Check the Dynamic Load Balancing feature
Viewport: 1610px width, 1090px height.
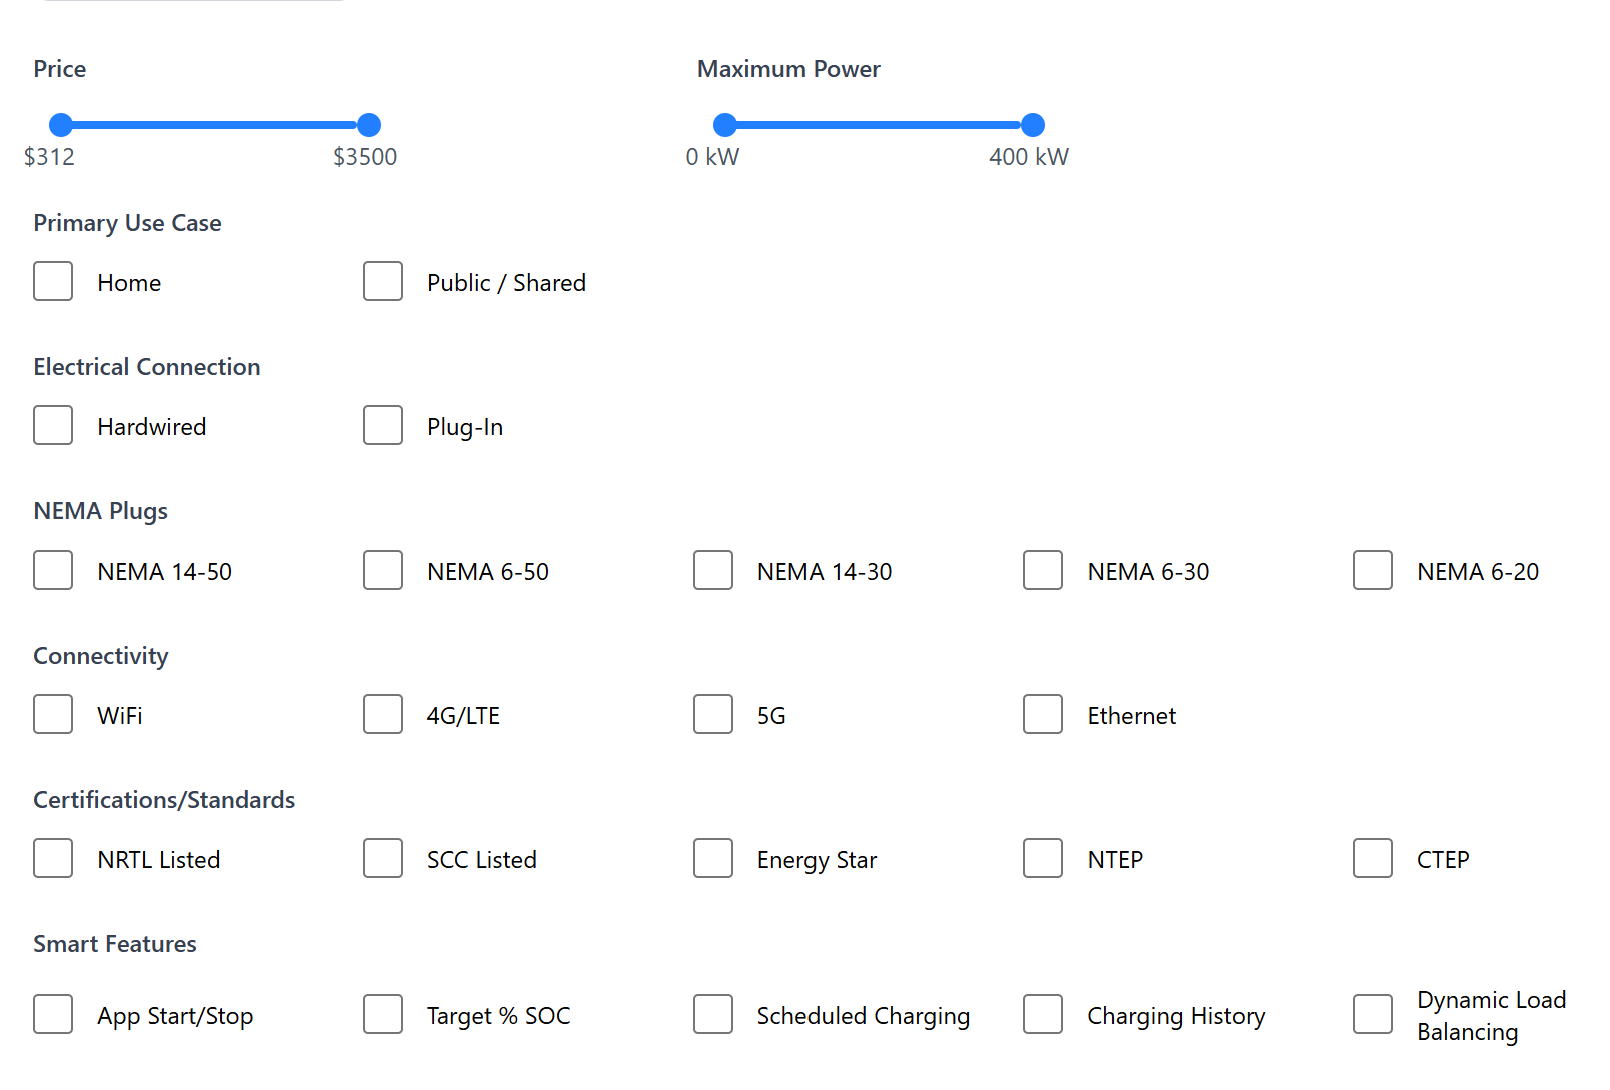click(1372, 1014)
